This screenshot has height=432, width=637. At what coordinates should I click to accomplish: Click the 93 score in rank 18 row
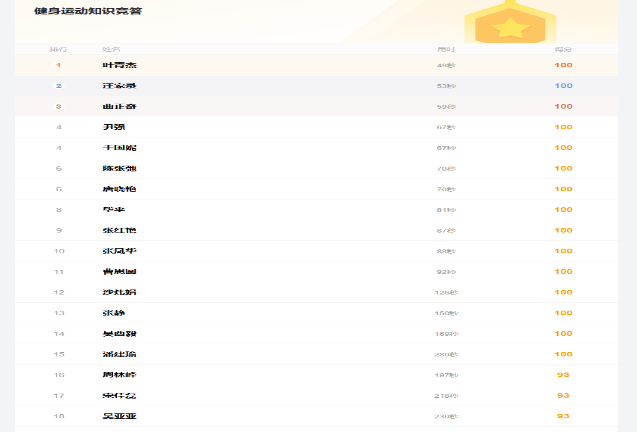[x=563, y=416]
